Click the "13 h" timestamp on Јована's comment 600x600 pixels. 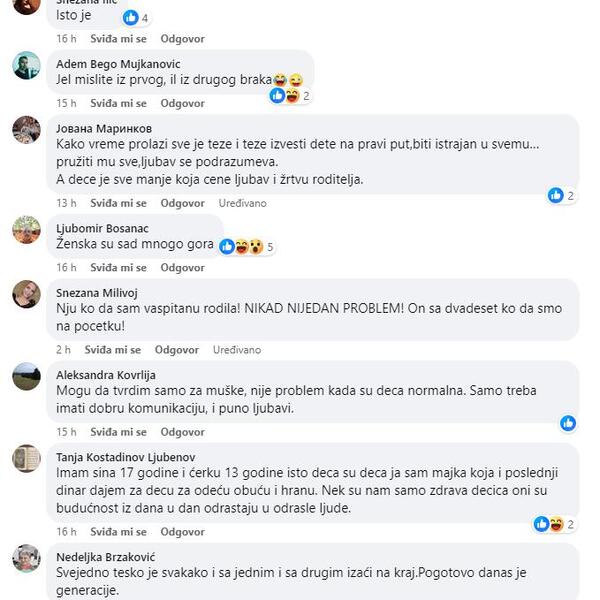pos(66,203)
